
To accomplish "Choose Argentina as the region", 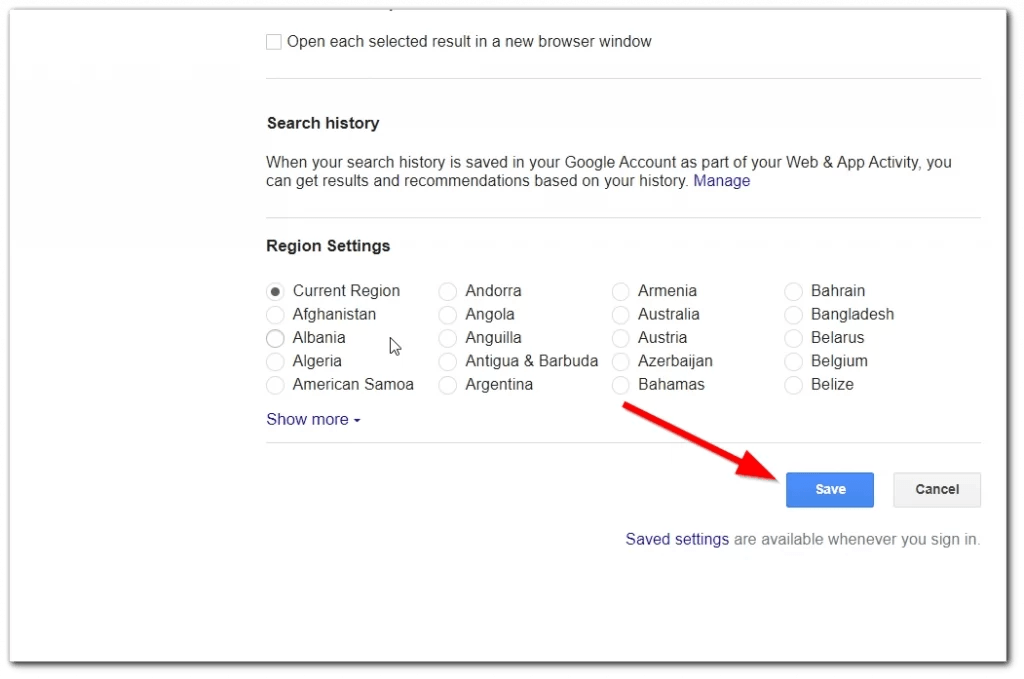I will pos(447,384).
